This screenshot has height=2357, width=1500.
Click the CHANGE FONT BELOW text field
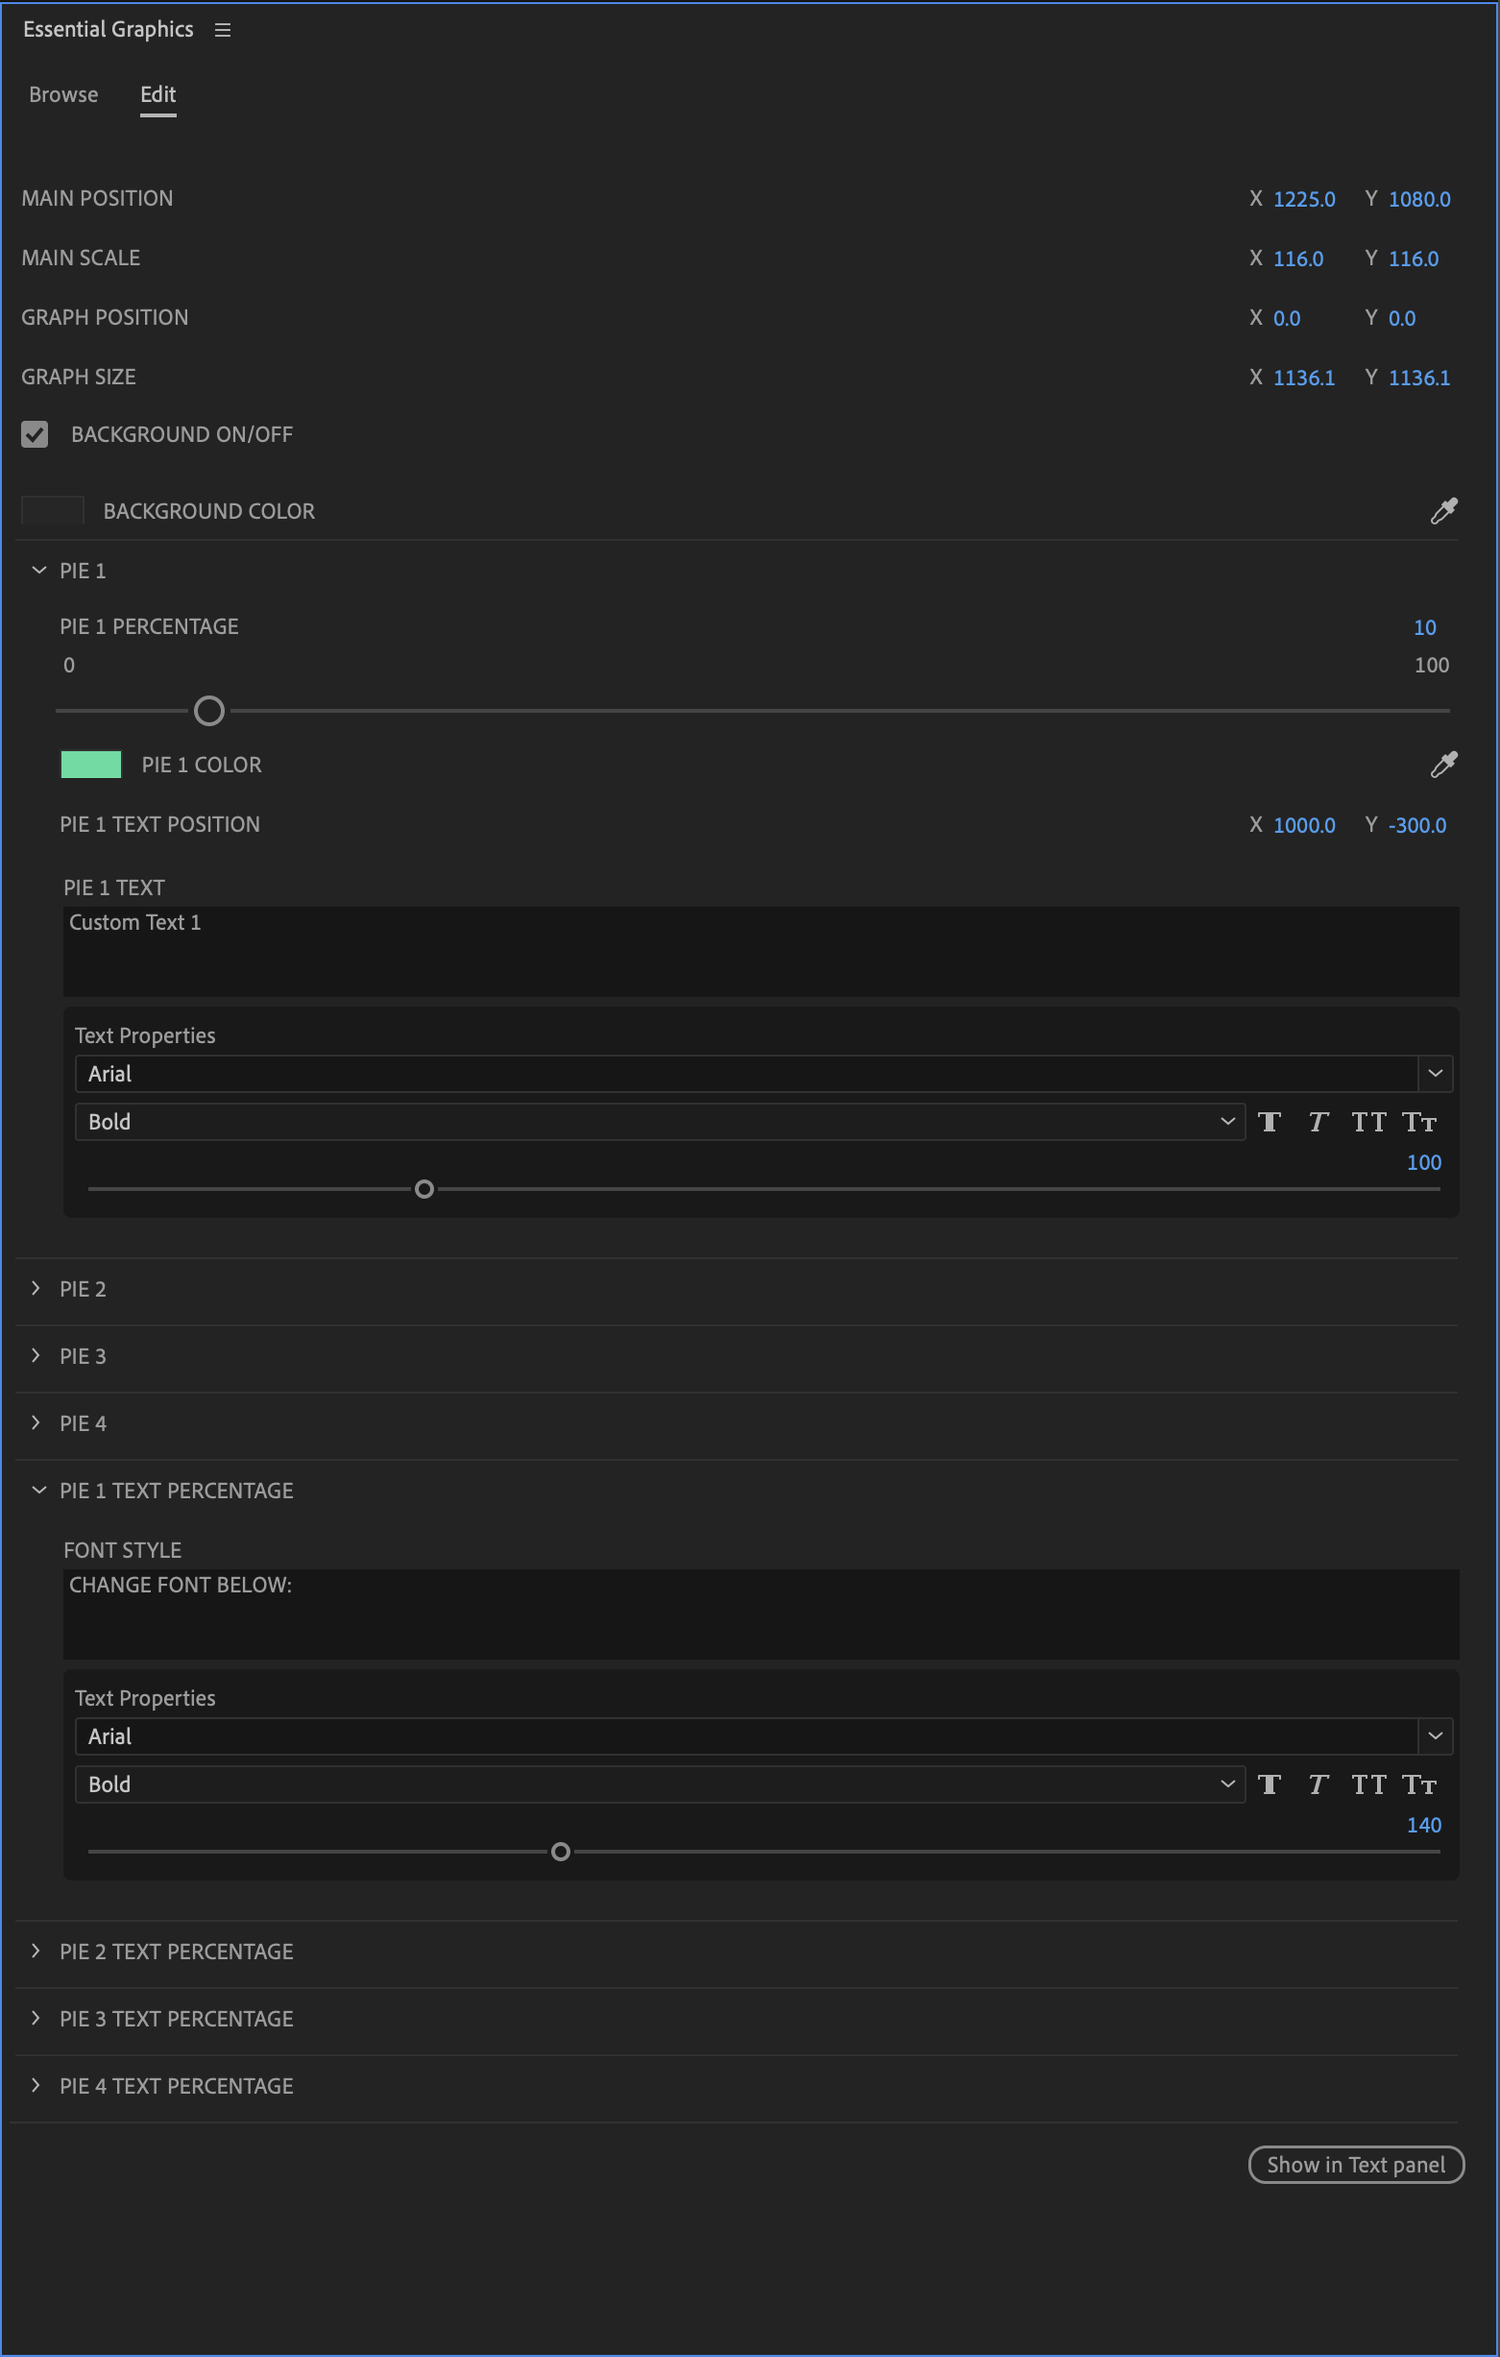click(x=761, y=1614)
